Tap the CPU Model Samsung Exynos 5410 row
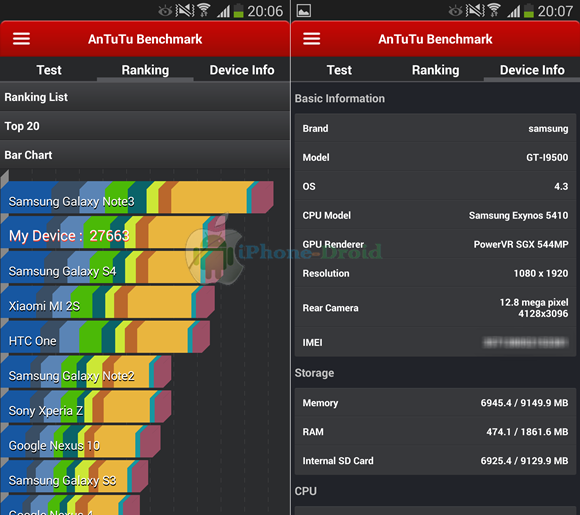 [435, 215]
